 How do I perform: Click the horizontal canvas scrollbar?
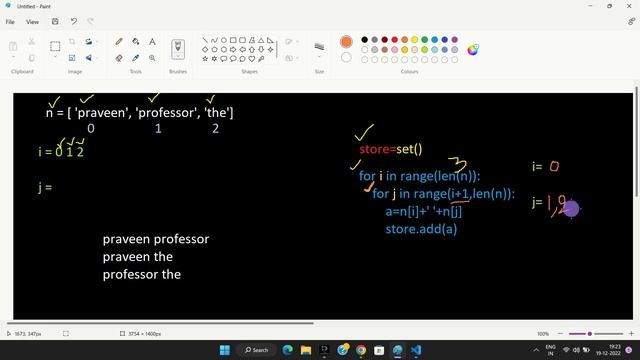tap(160, 323)
